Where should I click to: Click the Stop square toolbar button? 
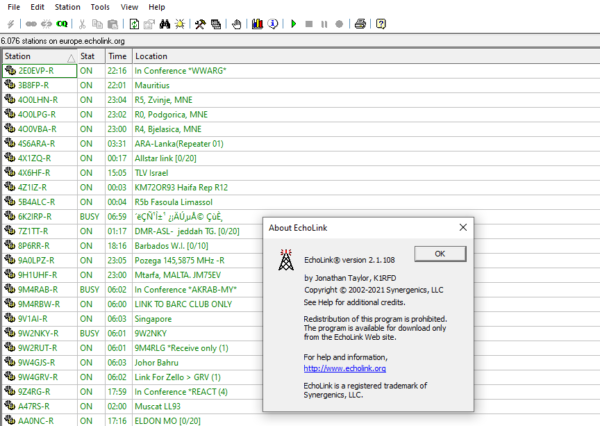[x=309, y=24]
